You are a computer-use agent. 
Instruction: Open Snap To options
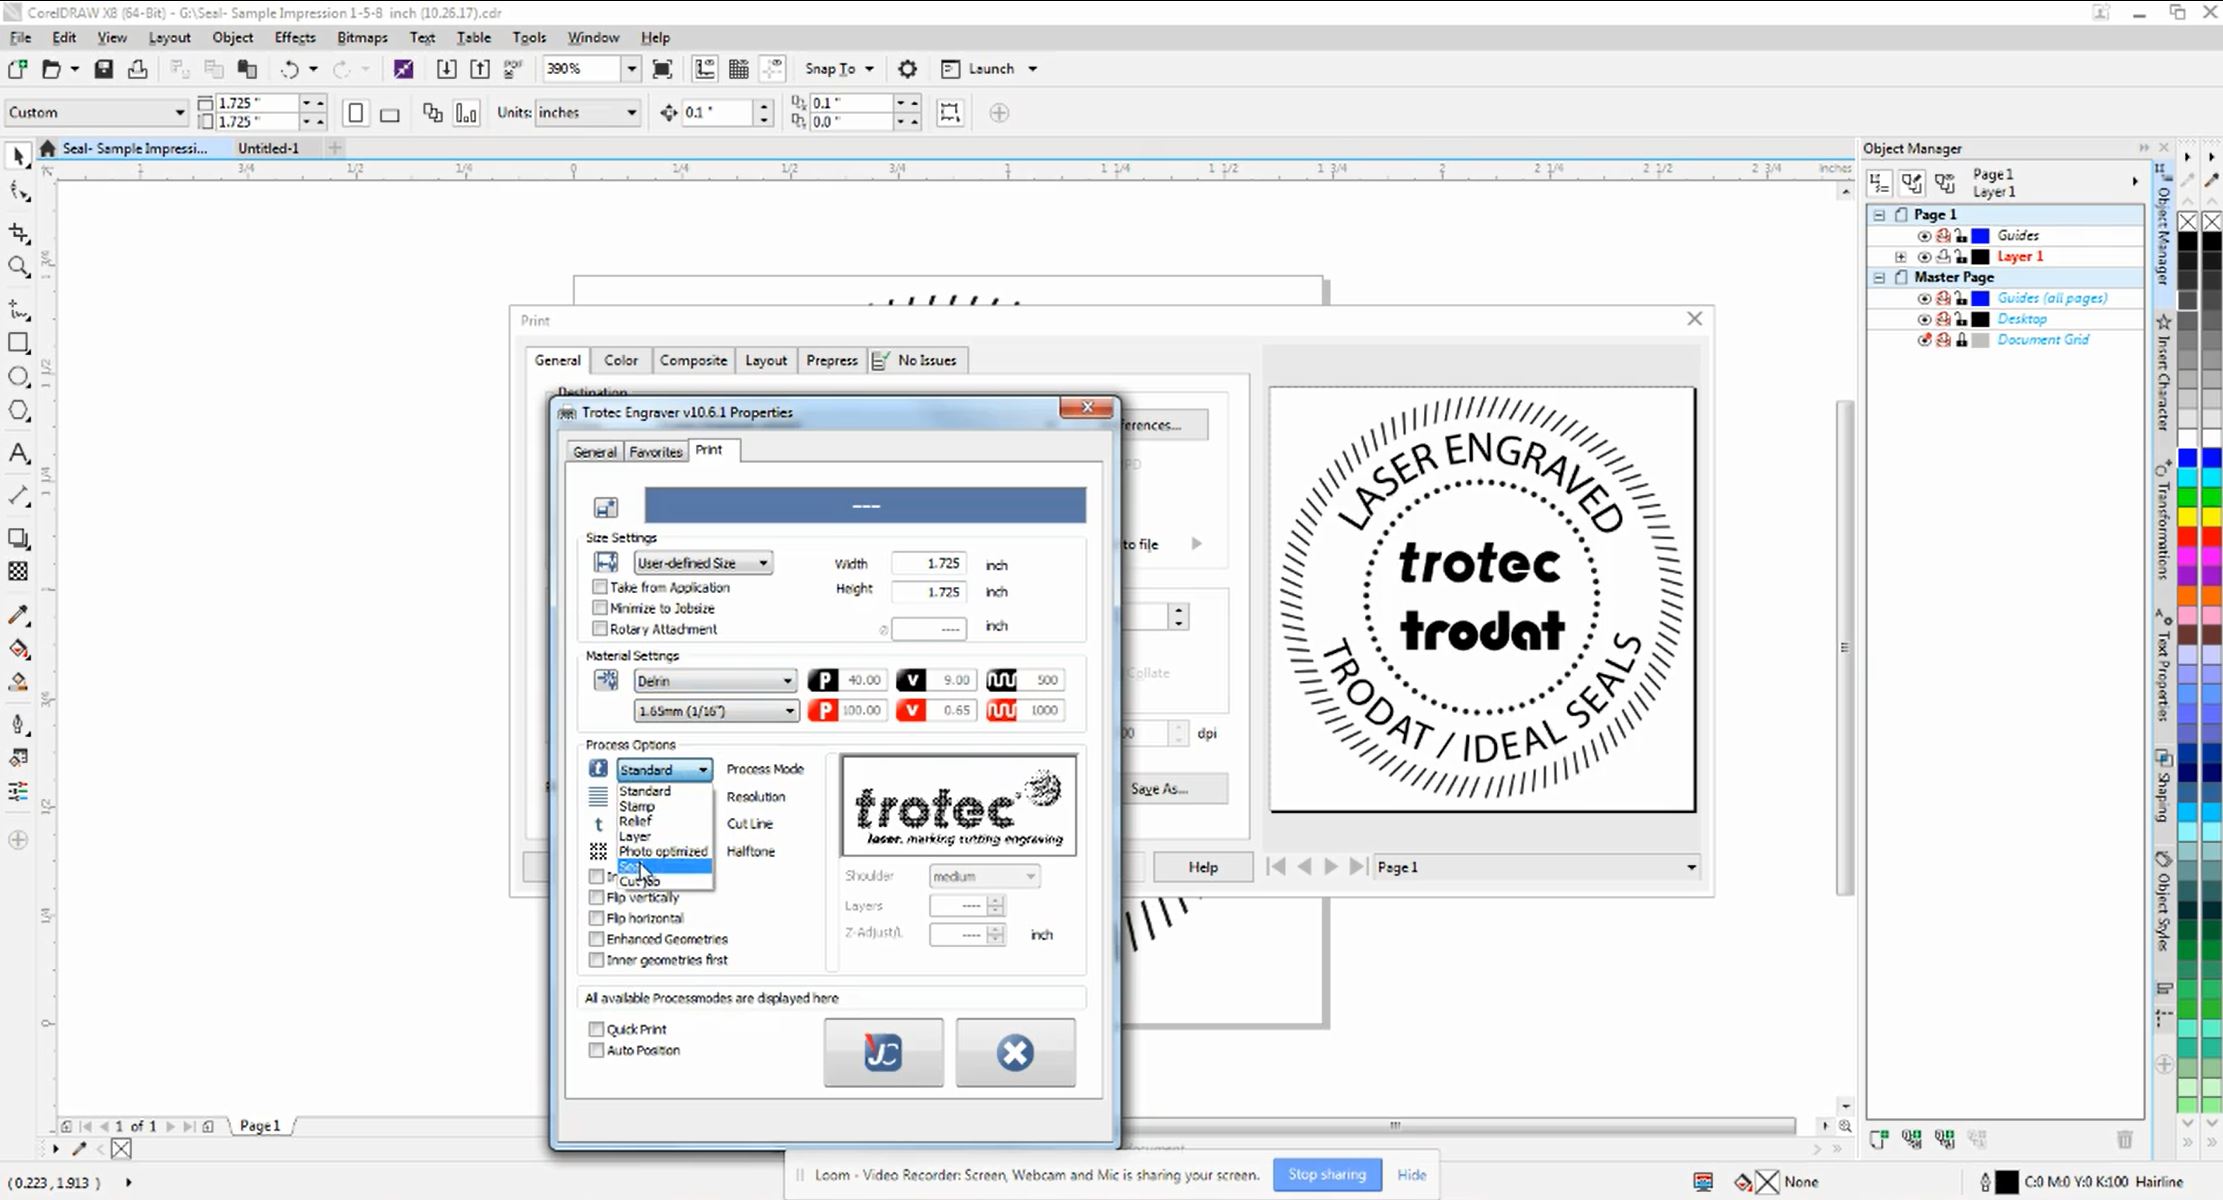(840, 69)
